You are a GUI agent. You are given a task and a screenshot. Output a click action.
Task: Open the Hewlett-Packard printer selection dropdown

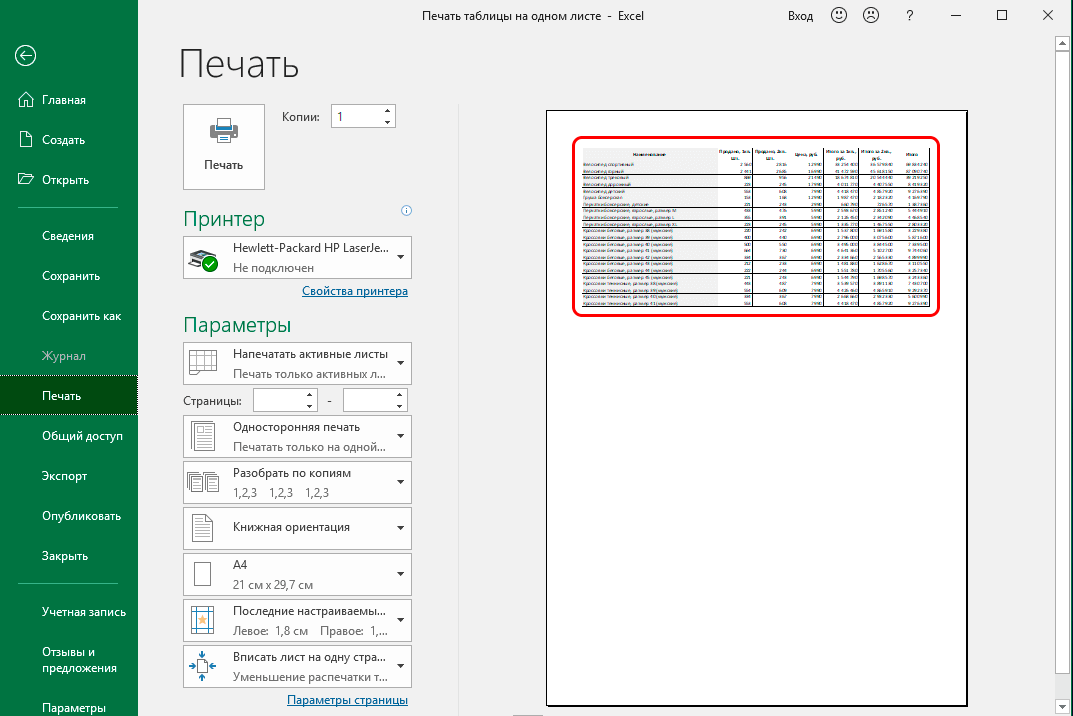click(x=298, y=257)
